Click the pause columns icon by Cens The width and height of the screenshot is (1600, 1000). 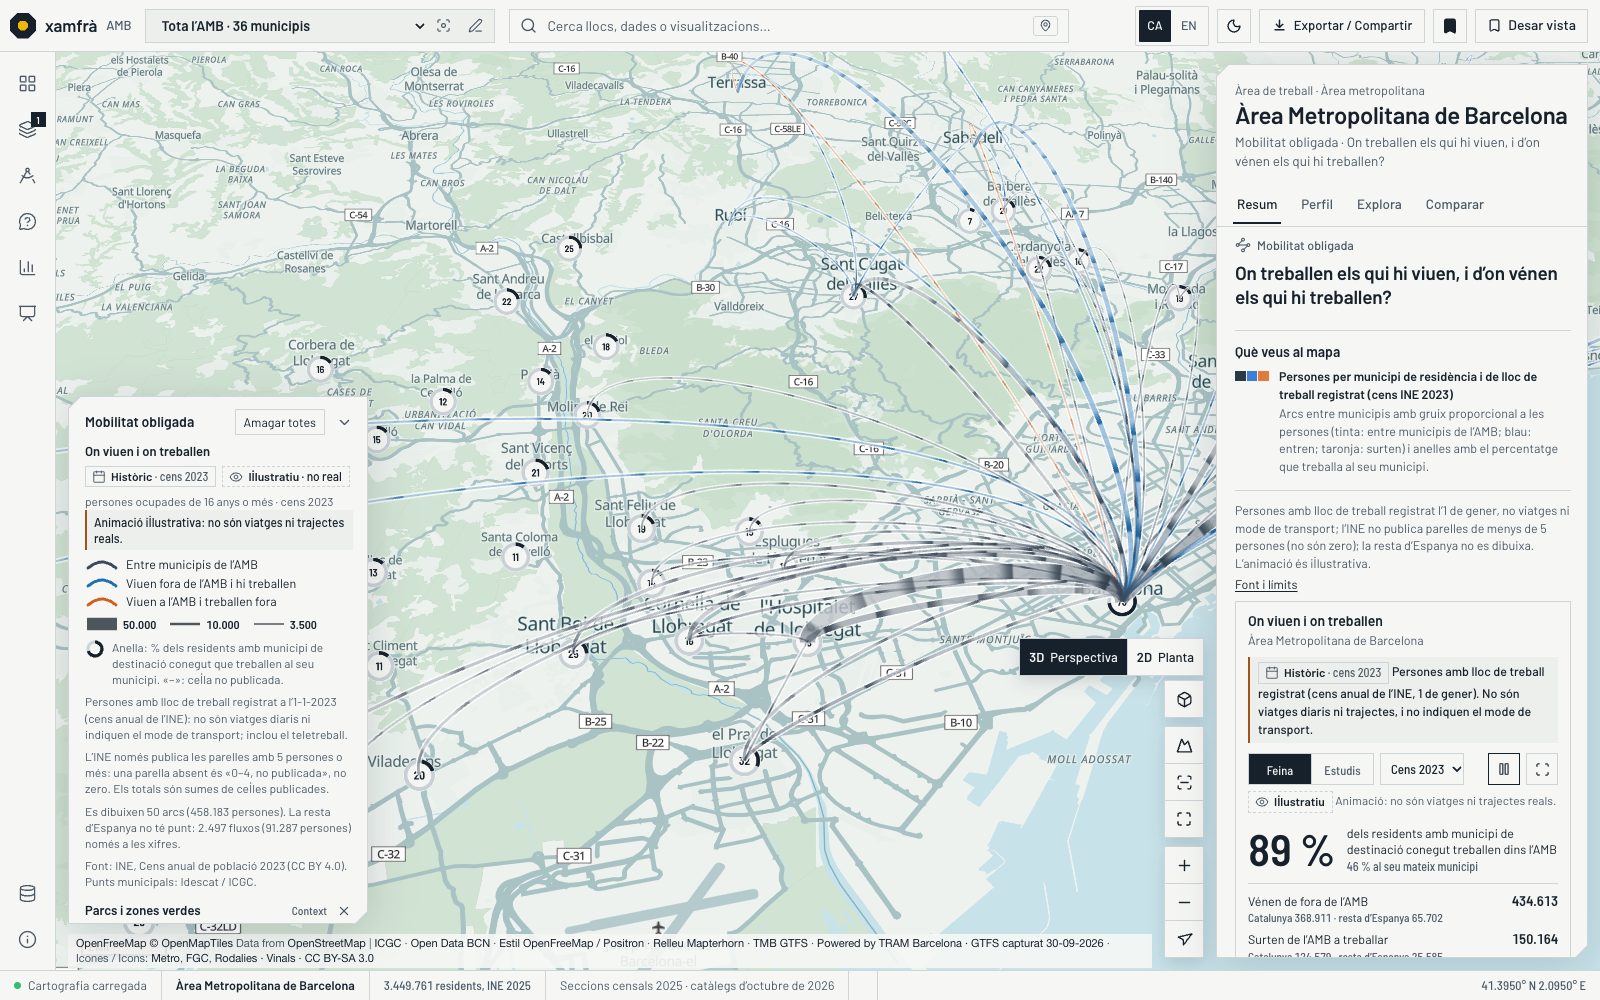(1504, 770)
